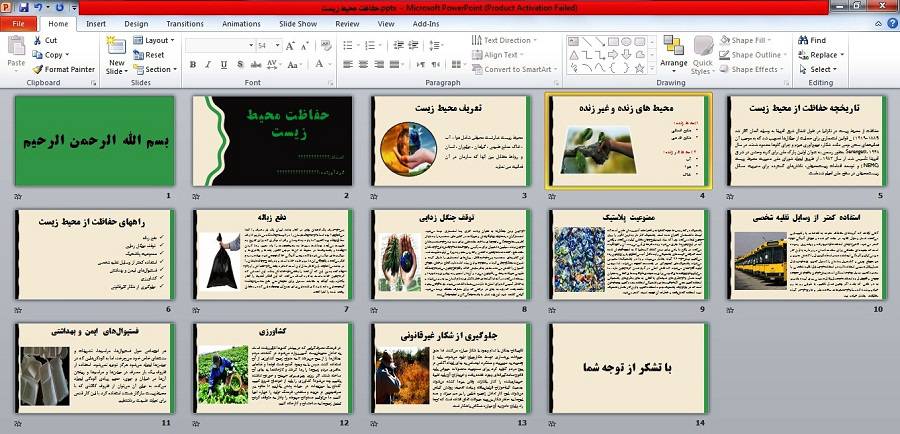Viewport: 900px width, 434px height.
Task: Select slide 7 garbage bag thumbnail
Action: [x=273, y=254]
